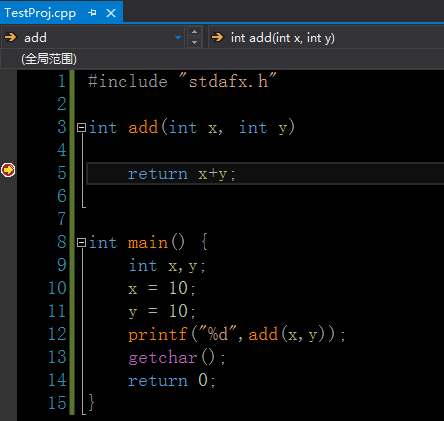Open the int add(int x, int y) member dropdown
The image size is (444, 421).
(x=326, y=37)
